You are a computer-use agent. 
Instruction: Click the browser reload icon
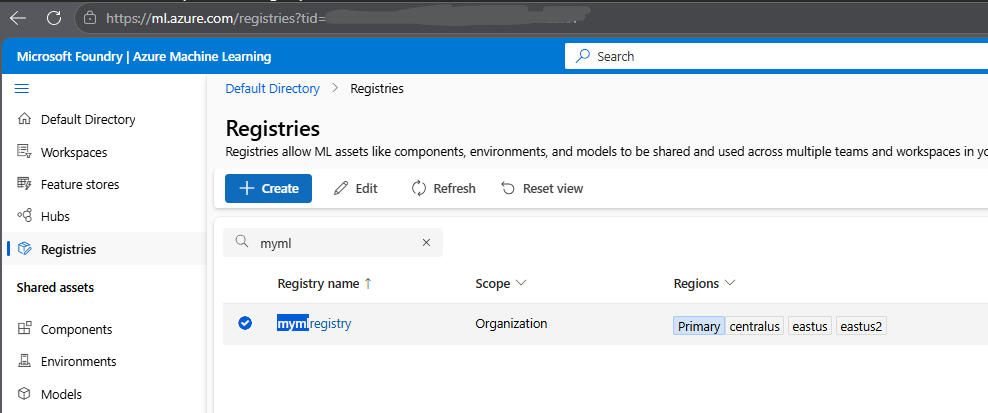(53, 17)
